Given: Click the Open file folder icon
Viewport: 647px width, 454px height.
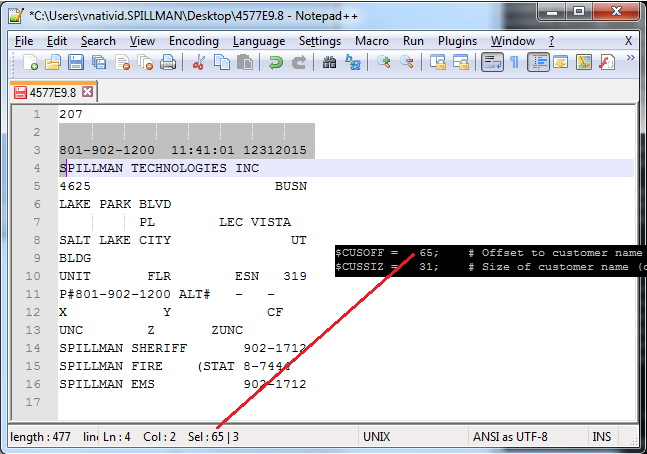Looking at the screenshot, I should [x=53, y=62].
